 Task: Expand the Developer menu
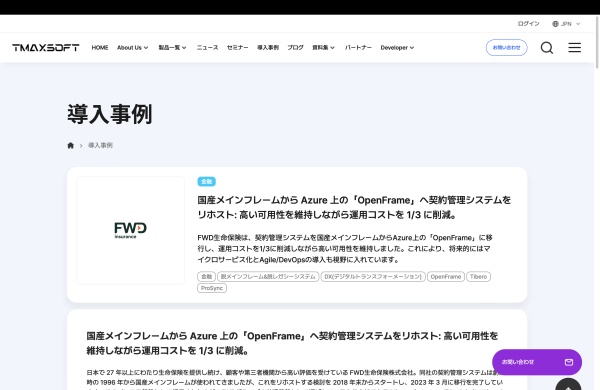tap(397, 47)
